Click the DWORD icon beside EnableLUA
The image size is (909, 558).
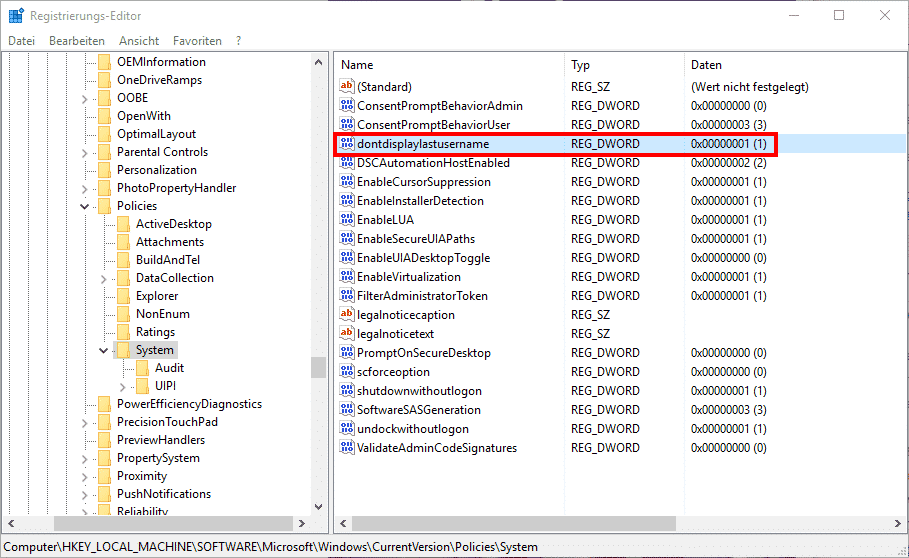click(347, 220)
